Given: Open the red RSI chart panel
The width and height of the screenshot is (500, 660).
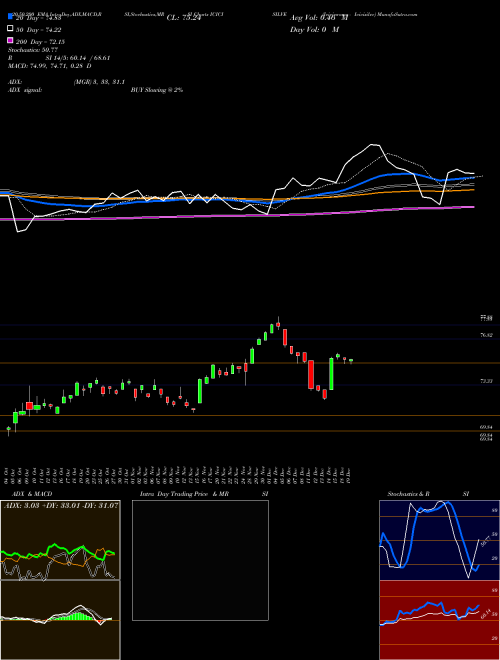Looking at the screenshot, I should pyautogui.click(x=439, y=620).
